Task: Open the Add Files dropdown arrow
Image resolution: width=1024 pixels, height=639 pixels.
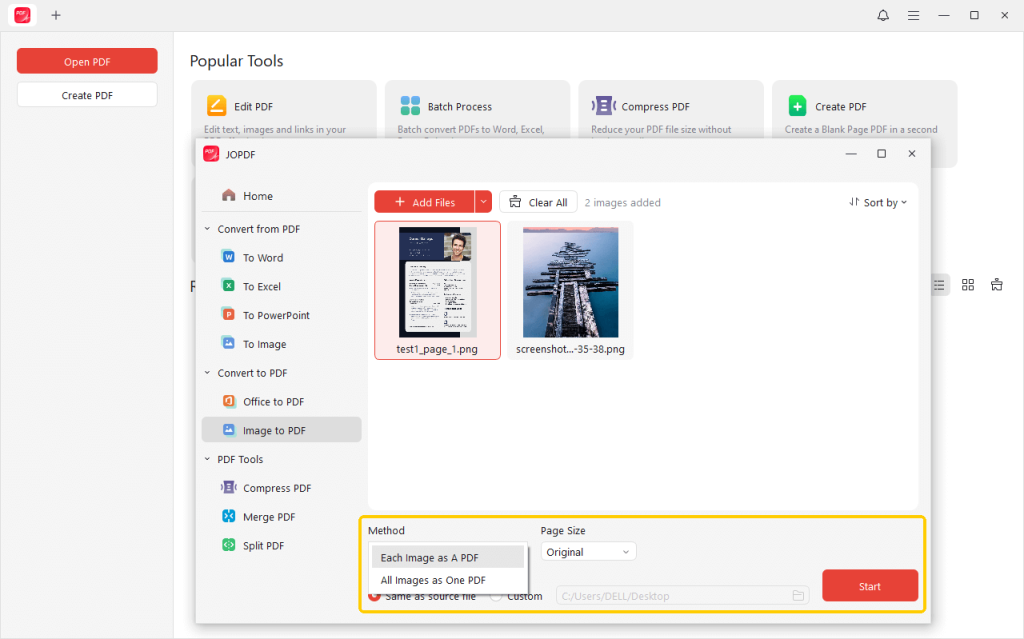Action: point(484,202)
